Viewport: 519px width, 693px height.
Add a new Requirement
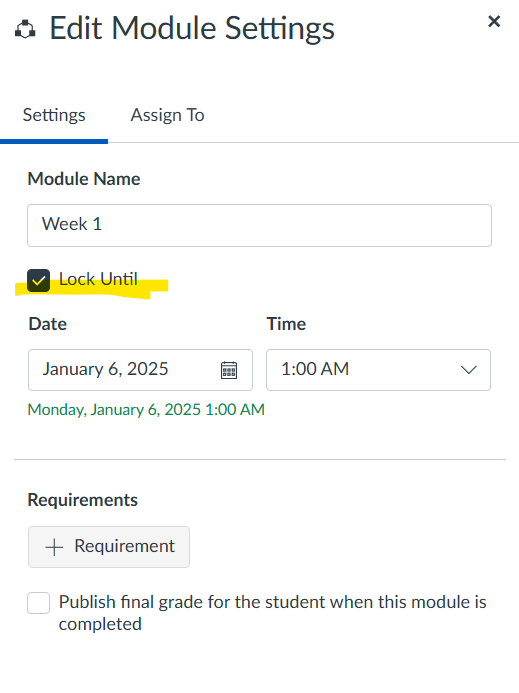[109, 547]
